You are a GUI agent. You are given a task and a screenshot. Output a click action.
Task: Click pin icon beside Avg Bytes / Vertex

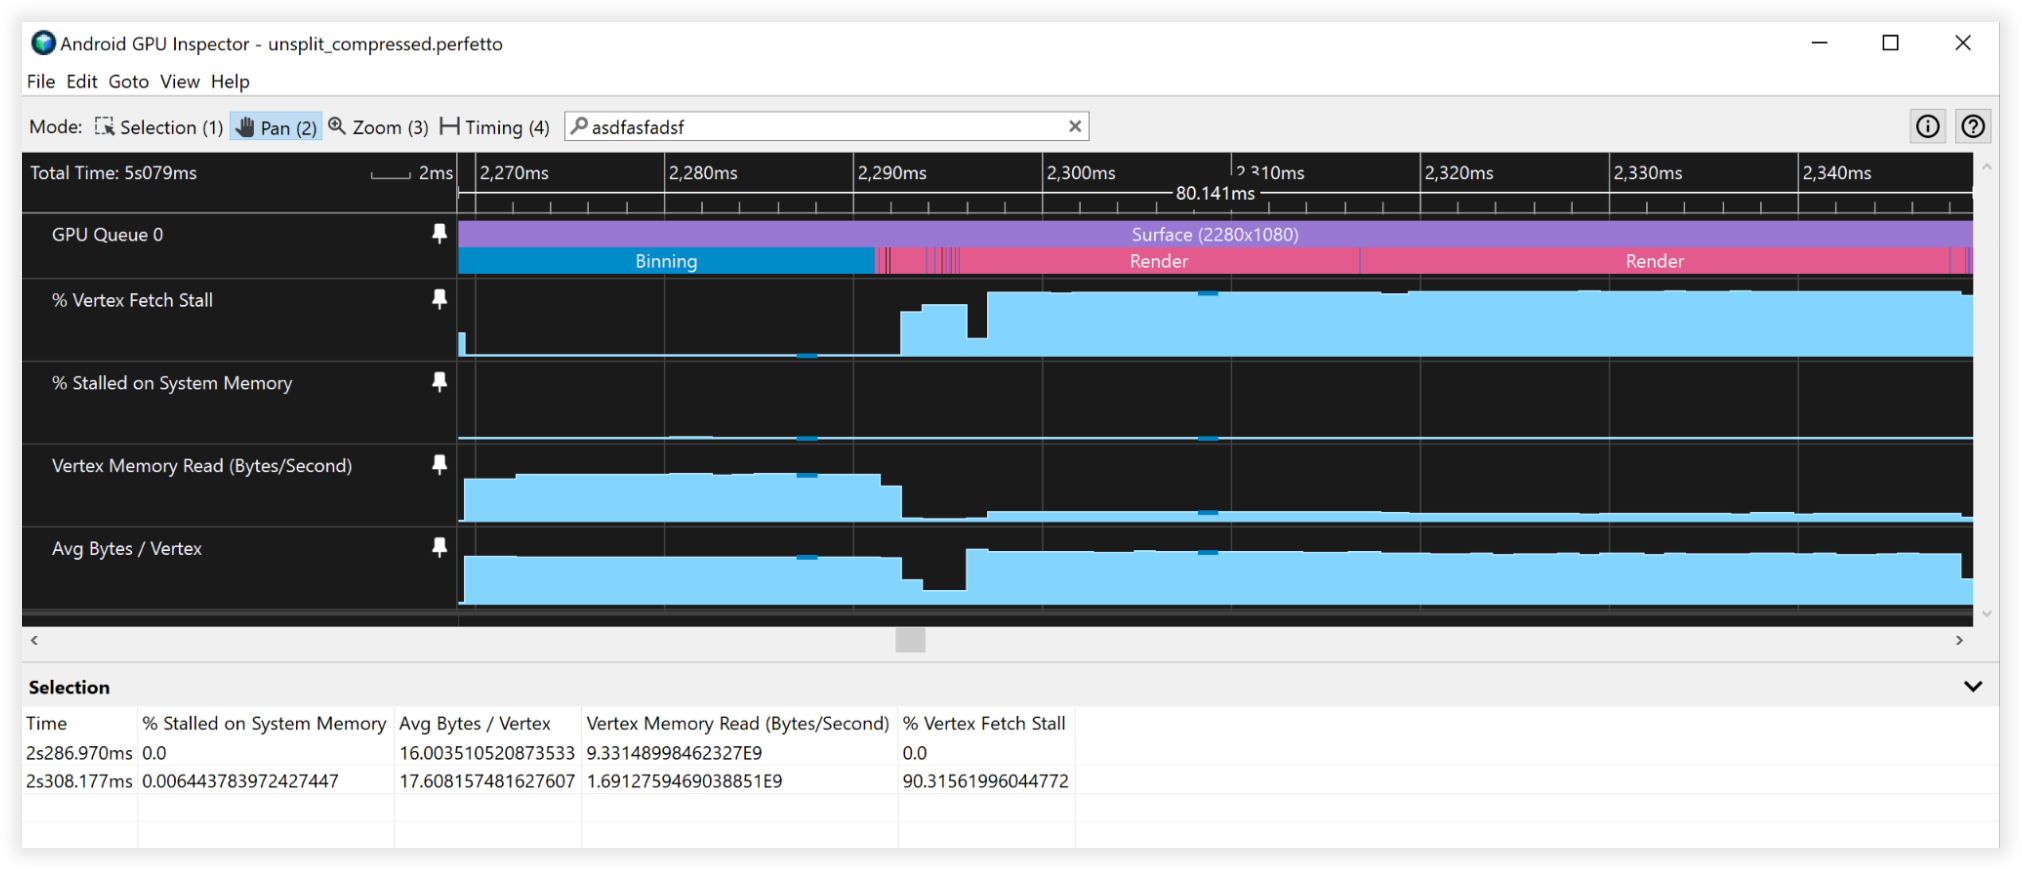point(439,547)
